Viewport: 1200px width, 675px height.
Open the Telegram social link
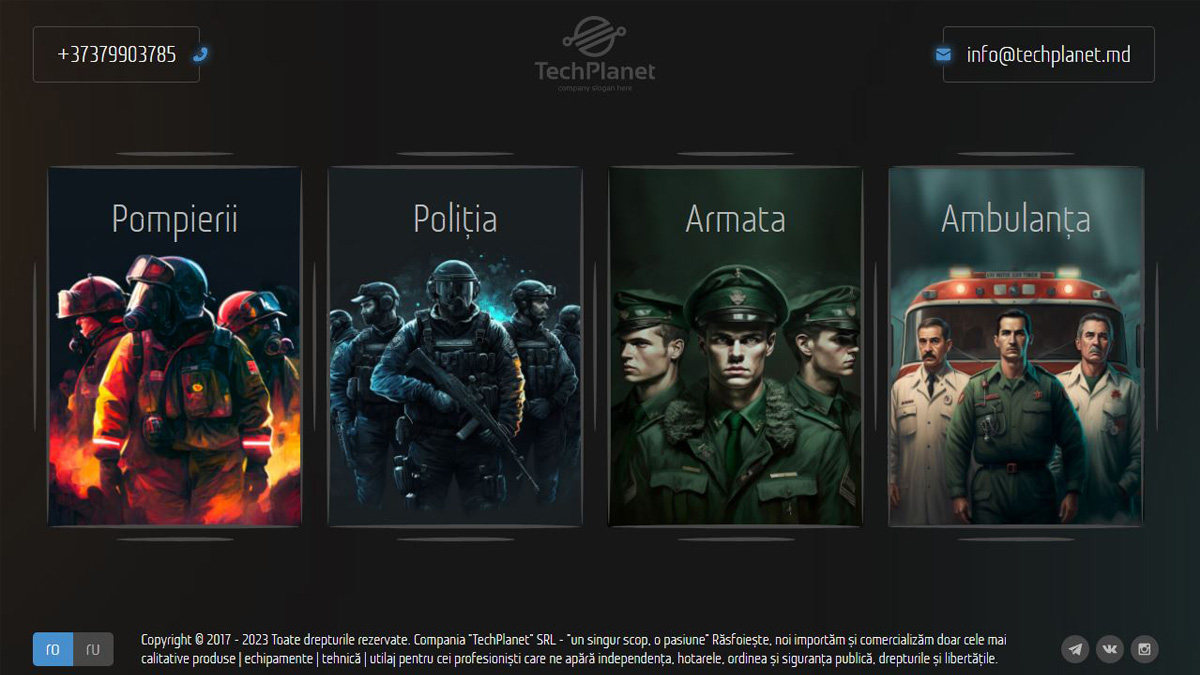pyautogui.click(x=1075, y=649)
